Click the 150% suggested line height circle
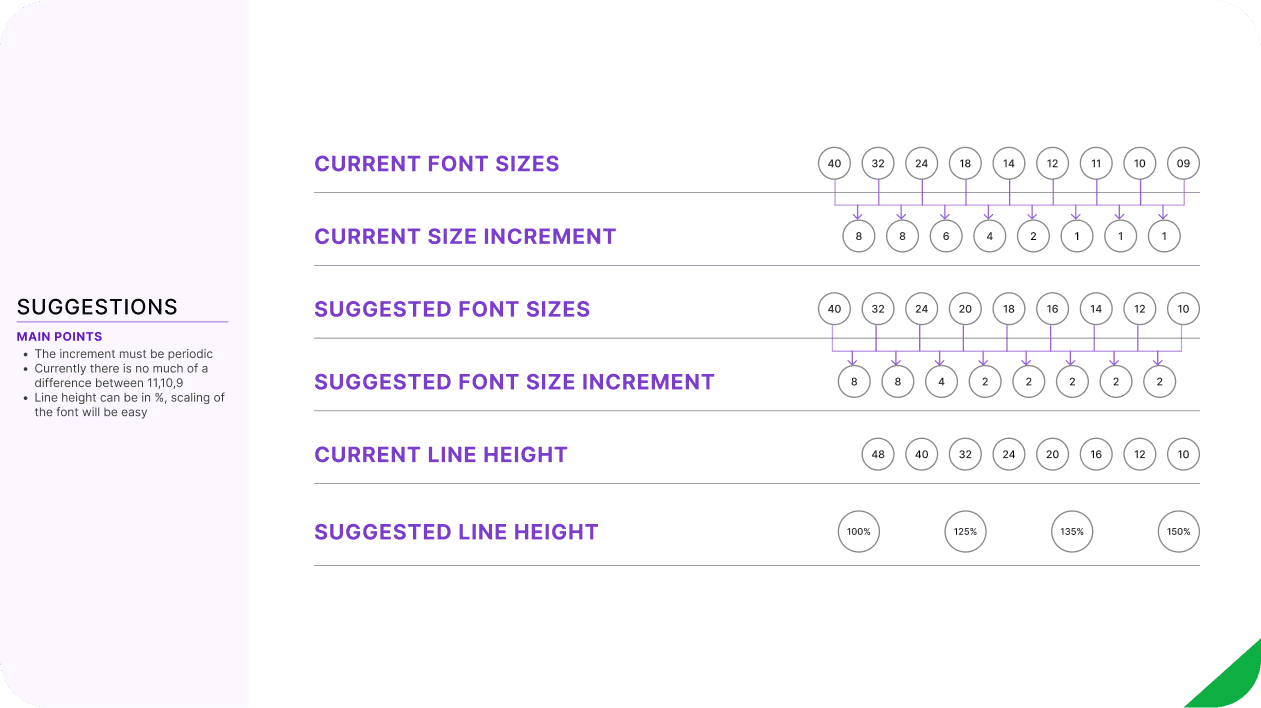The height and width of the screenshot is (708, 1261). [x=1179, y=532]
